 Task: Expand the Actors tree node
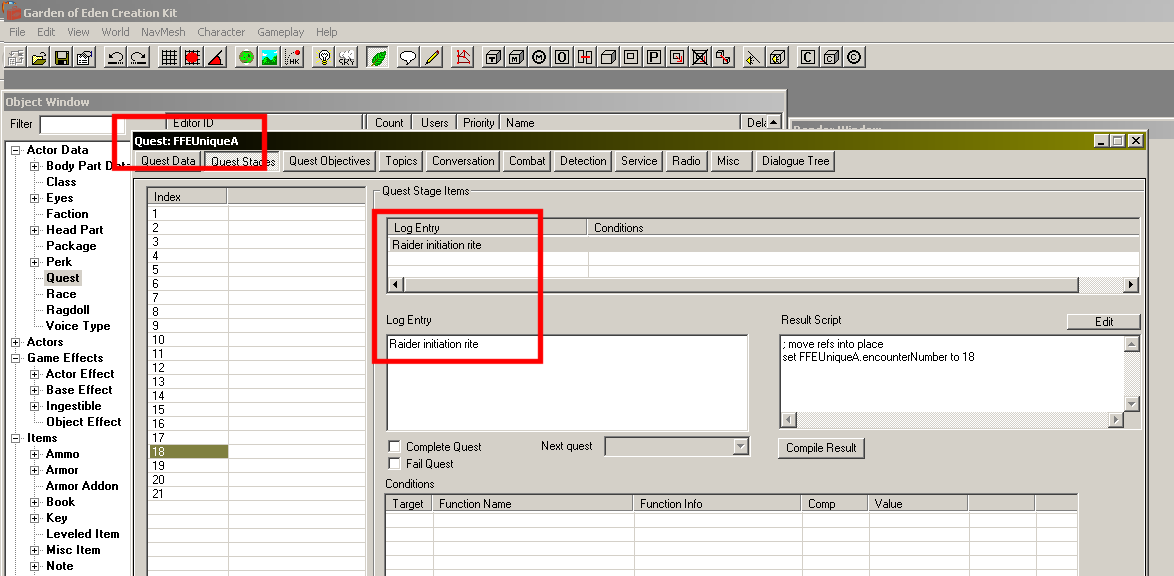[15, 342]
